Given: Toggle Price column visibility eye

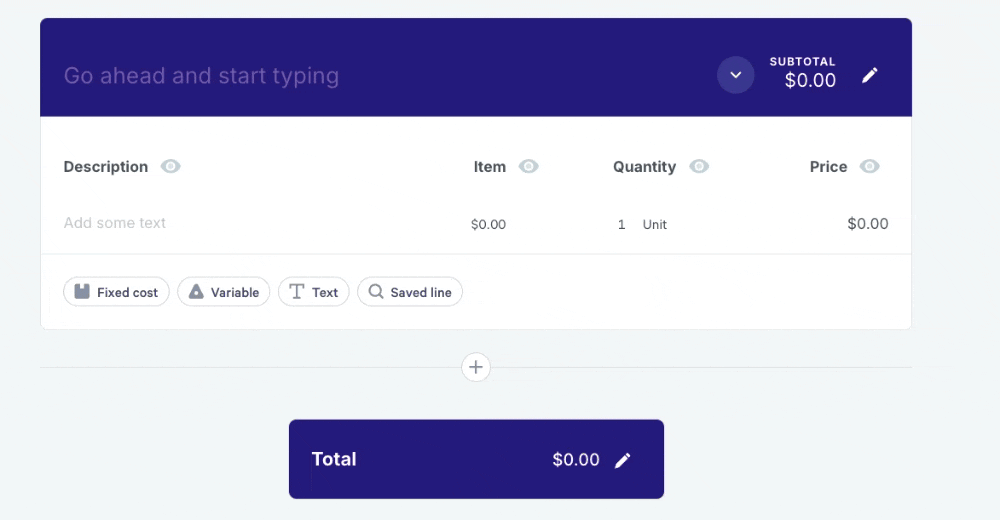Looking at the screenshot, I should click(x=870, y=167).
